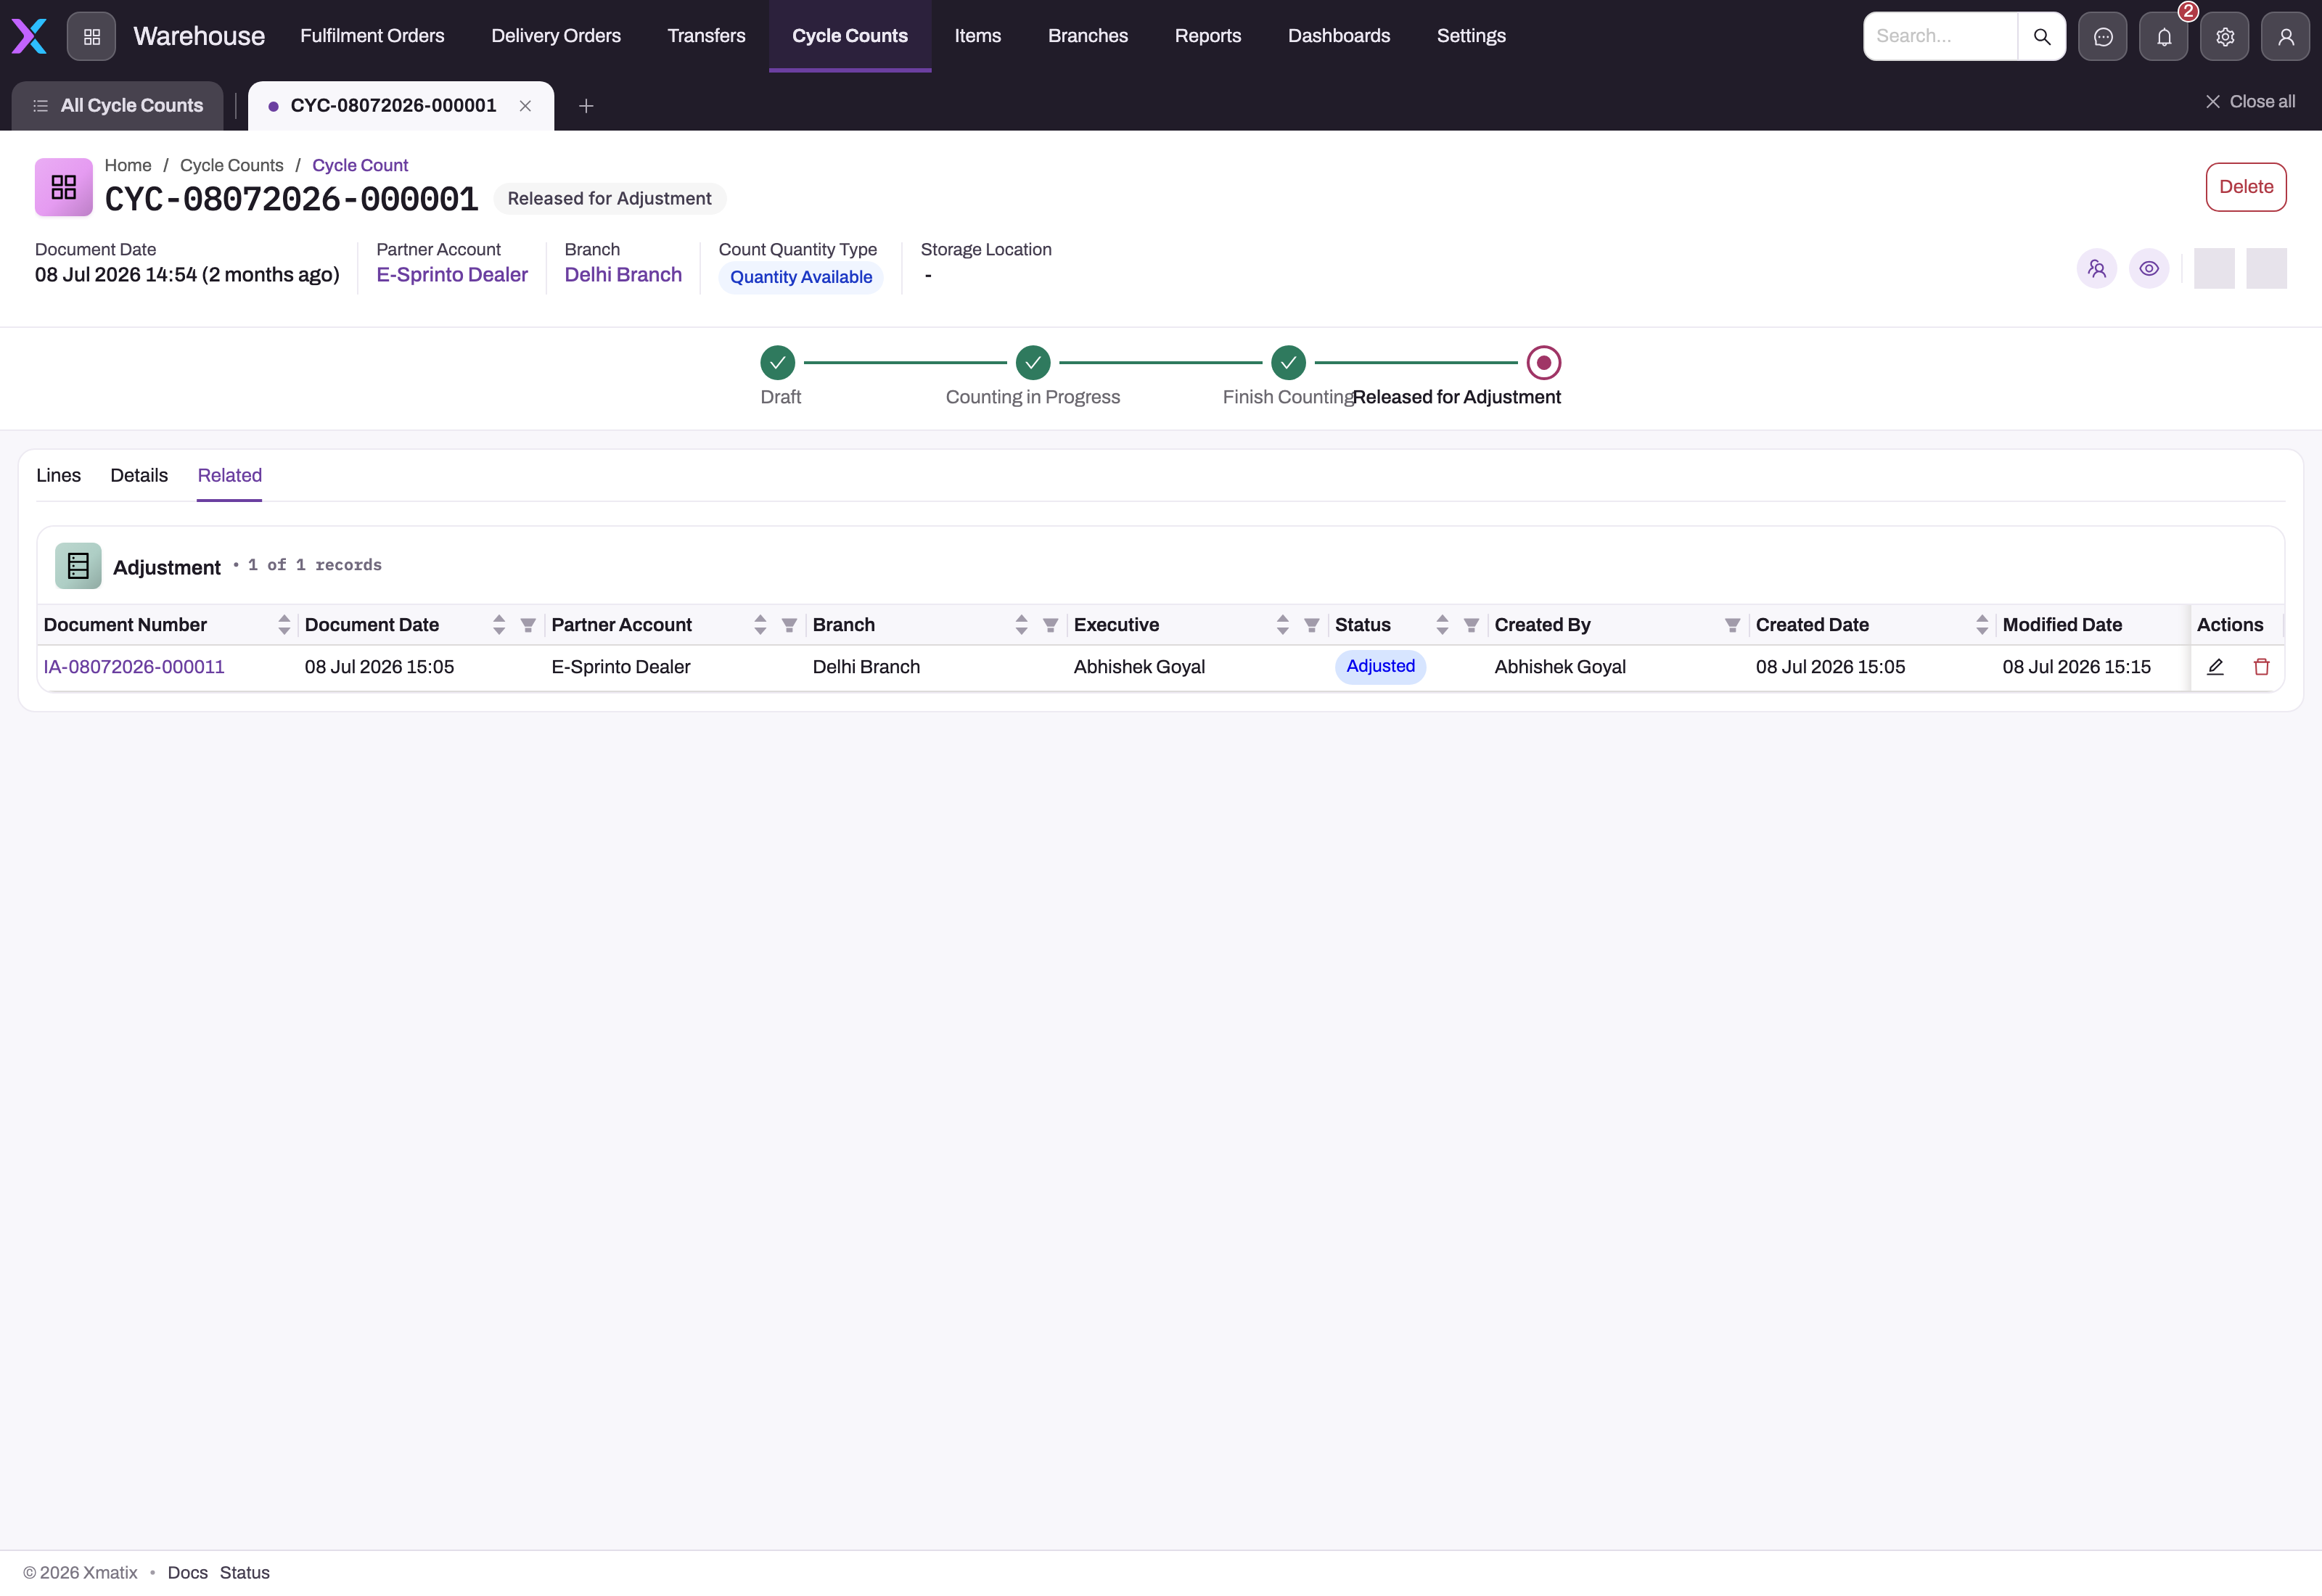Click the Finish Counting stage marker
Image resolution: width=2322 pixels, height=1596 pixels.
click(x=1288, y=363)
